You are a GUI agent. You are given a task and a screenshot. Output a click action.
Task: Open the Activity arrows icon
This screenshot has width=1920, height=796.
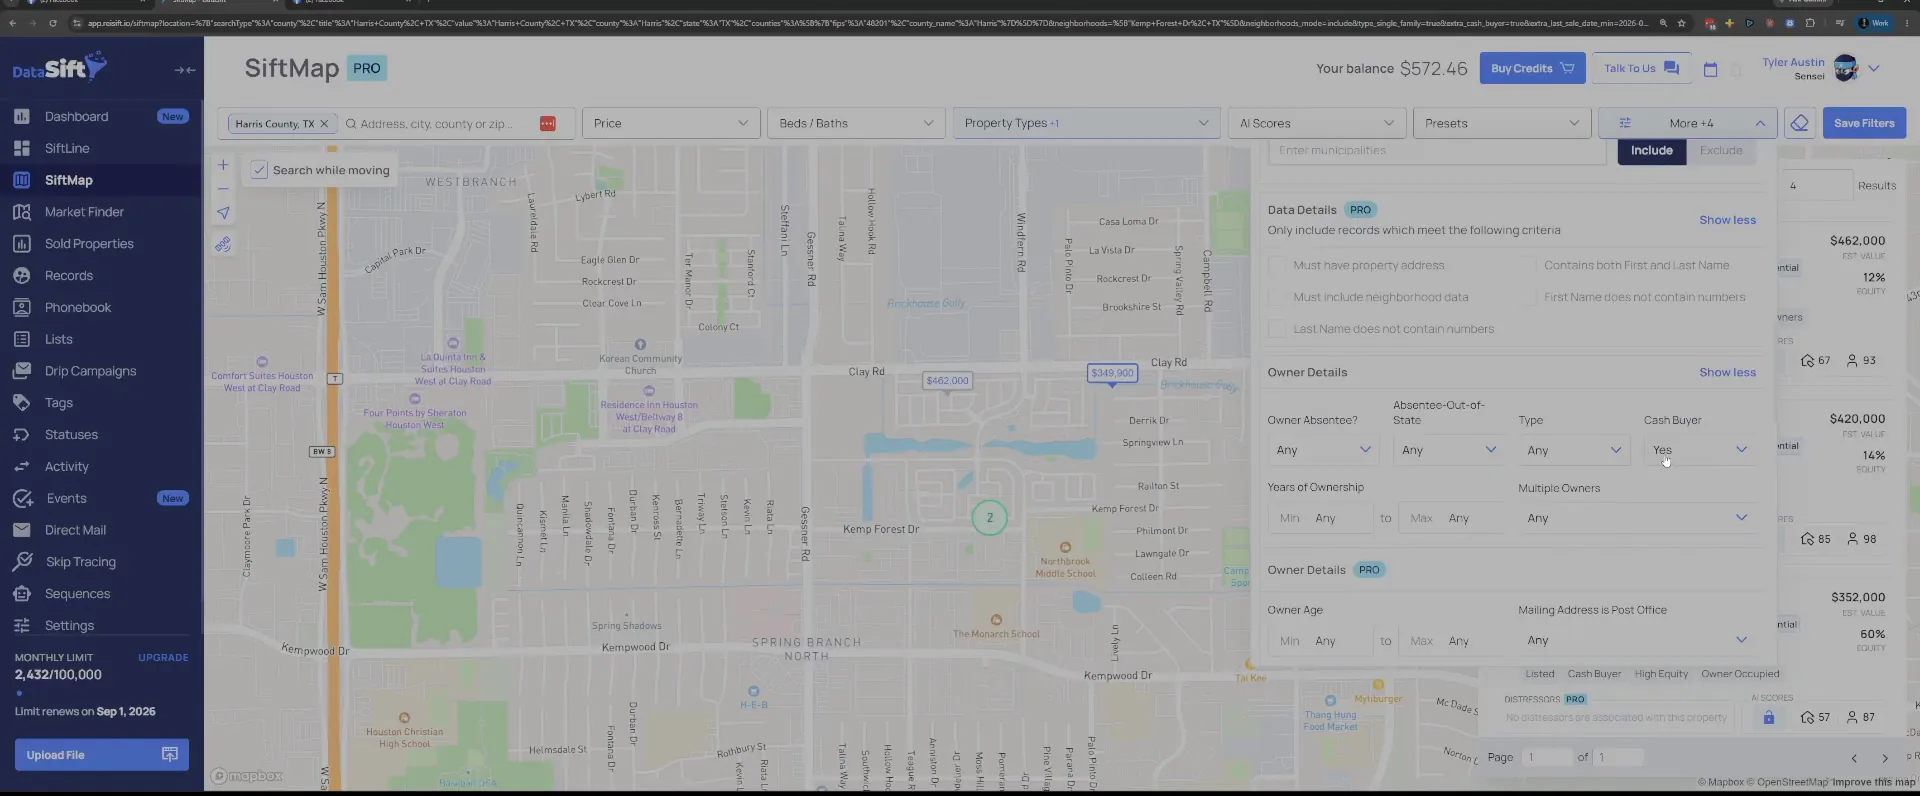point(22,466)
